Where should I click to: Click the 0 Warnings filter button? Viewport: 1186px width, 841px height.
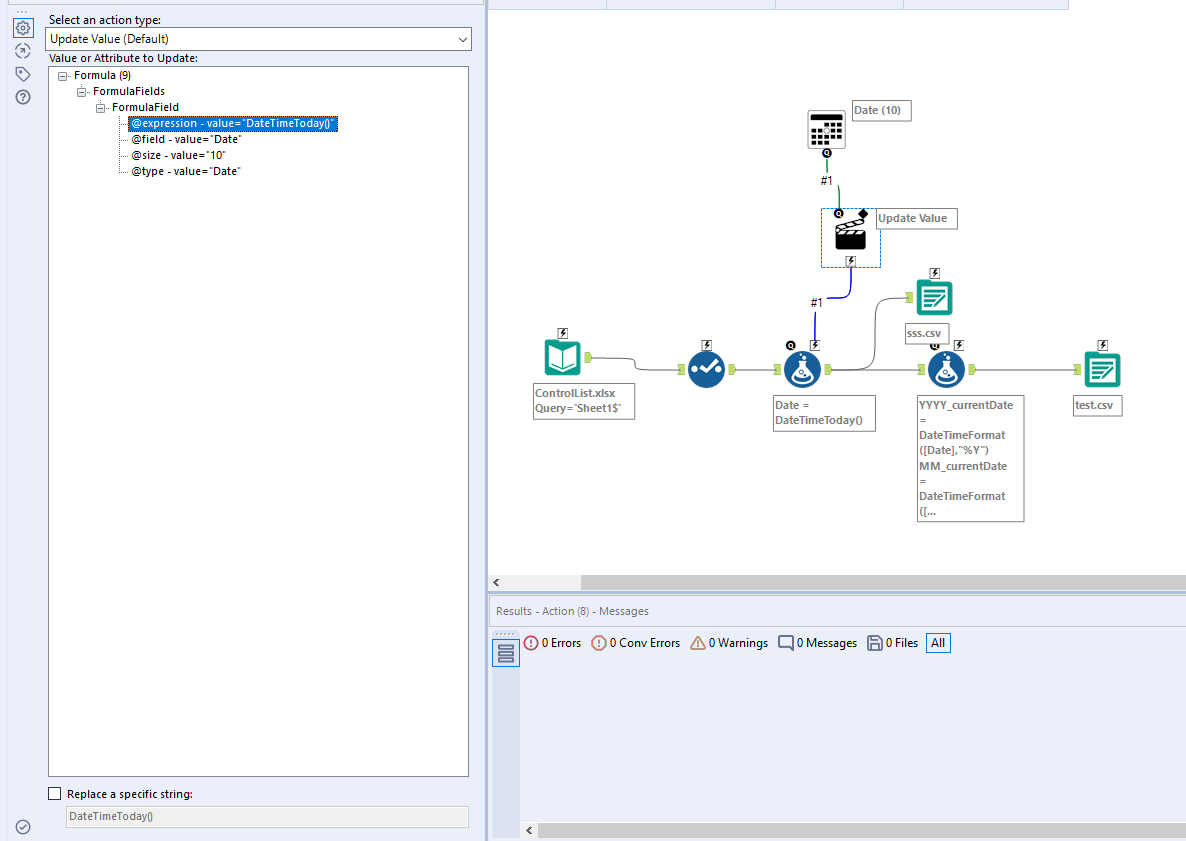[729, 642]
